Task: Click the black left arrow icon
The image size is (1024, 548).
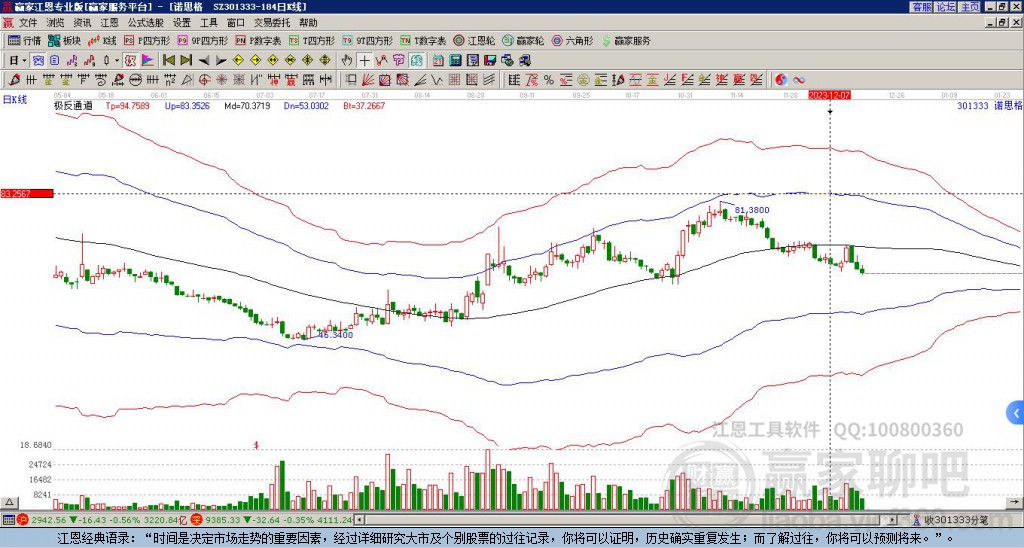Action: (204, 61)
